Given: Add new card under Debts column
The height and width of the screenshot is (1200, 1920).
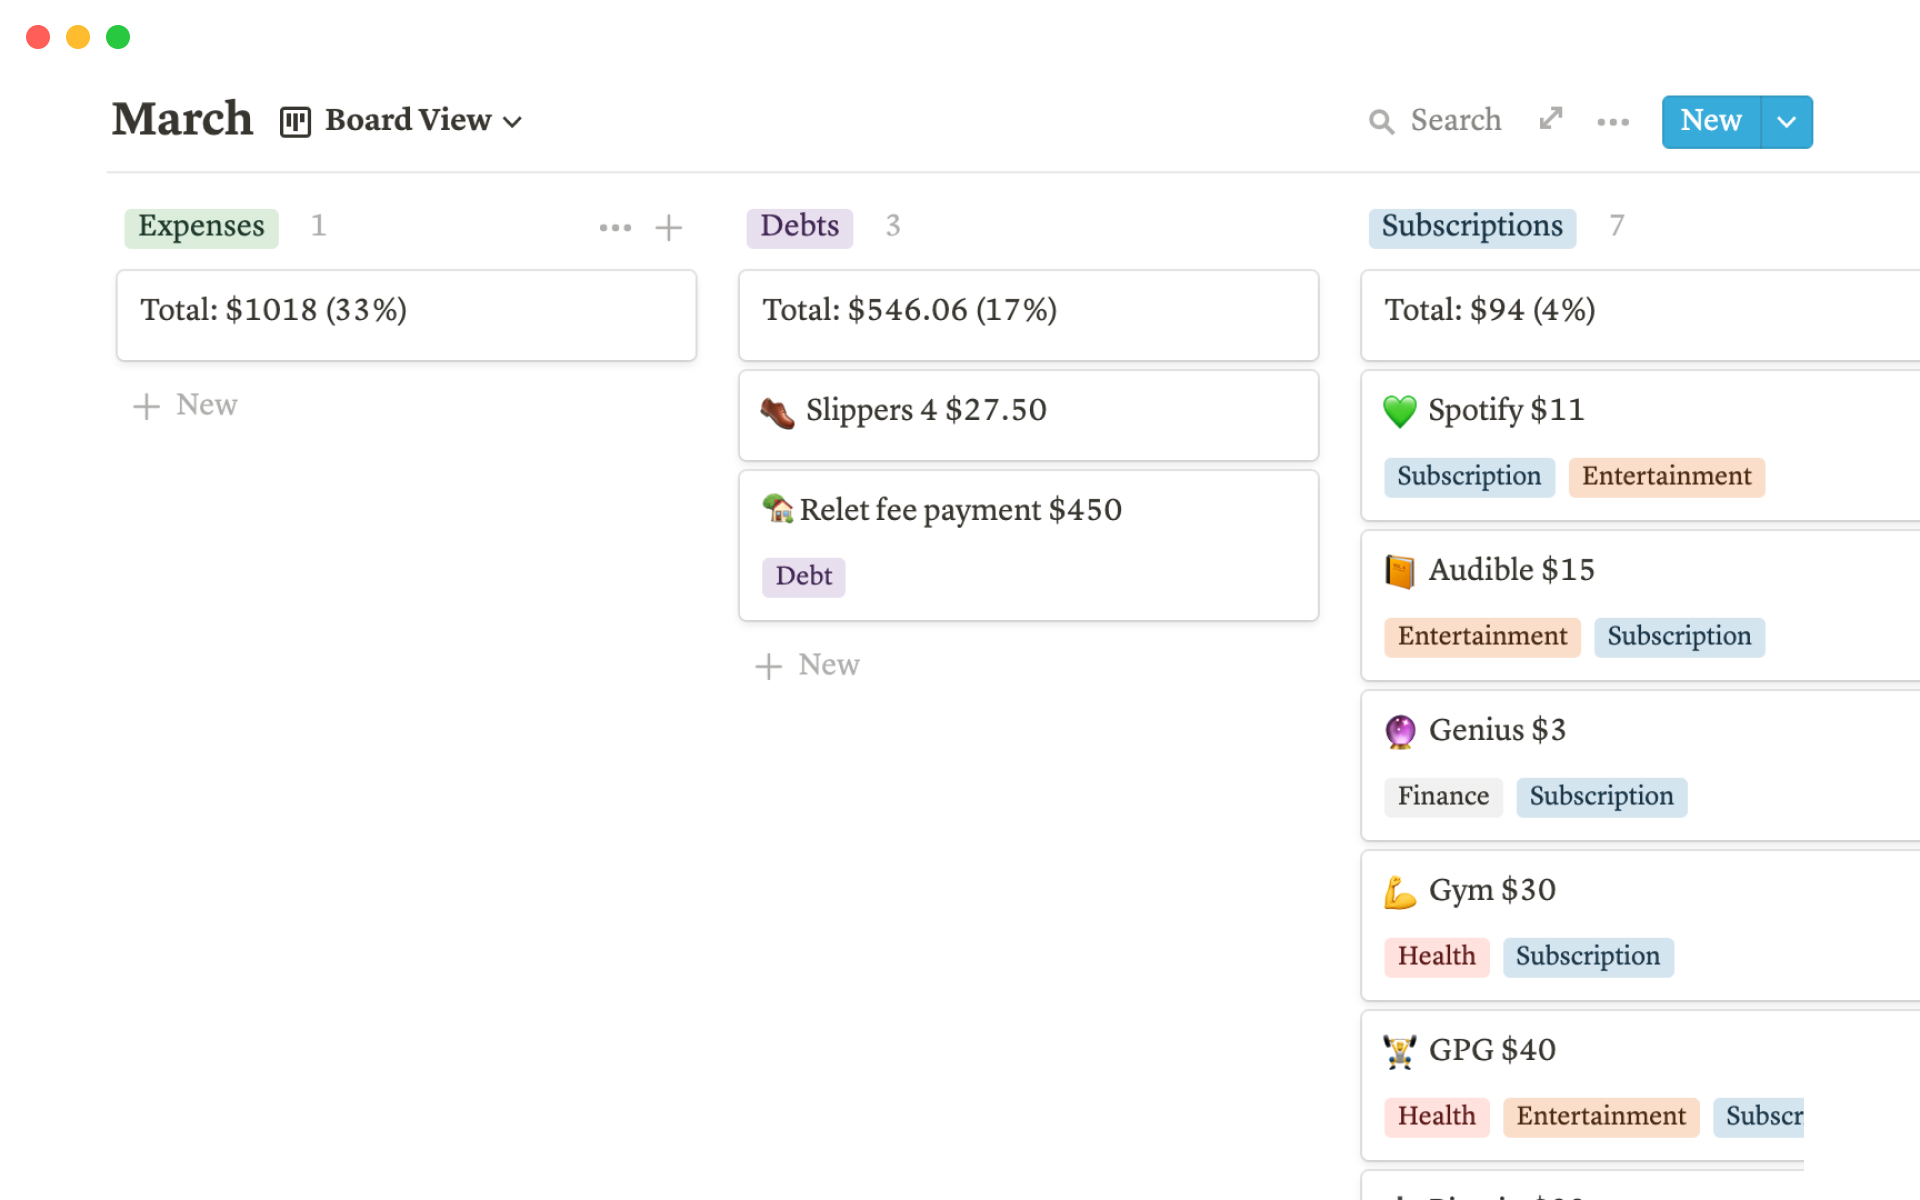Looking at the screenshot, I should 808,665.
